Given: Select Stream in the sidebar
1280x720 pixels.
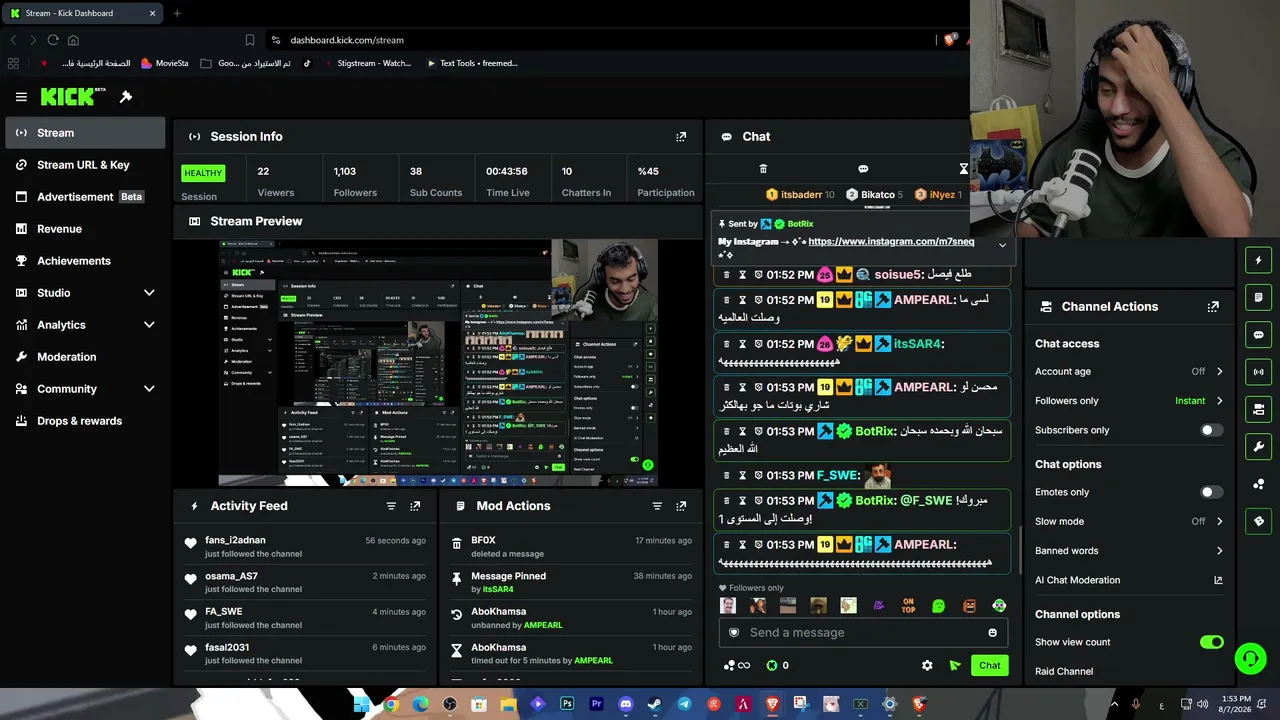Looking at the screenshot, I should (x=85, y=133).
